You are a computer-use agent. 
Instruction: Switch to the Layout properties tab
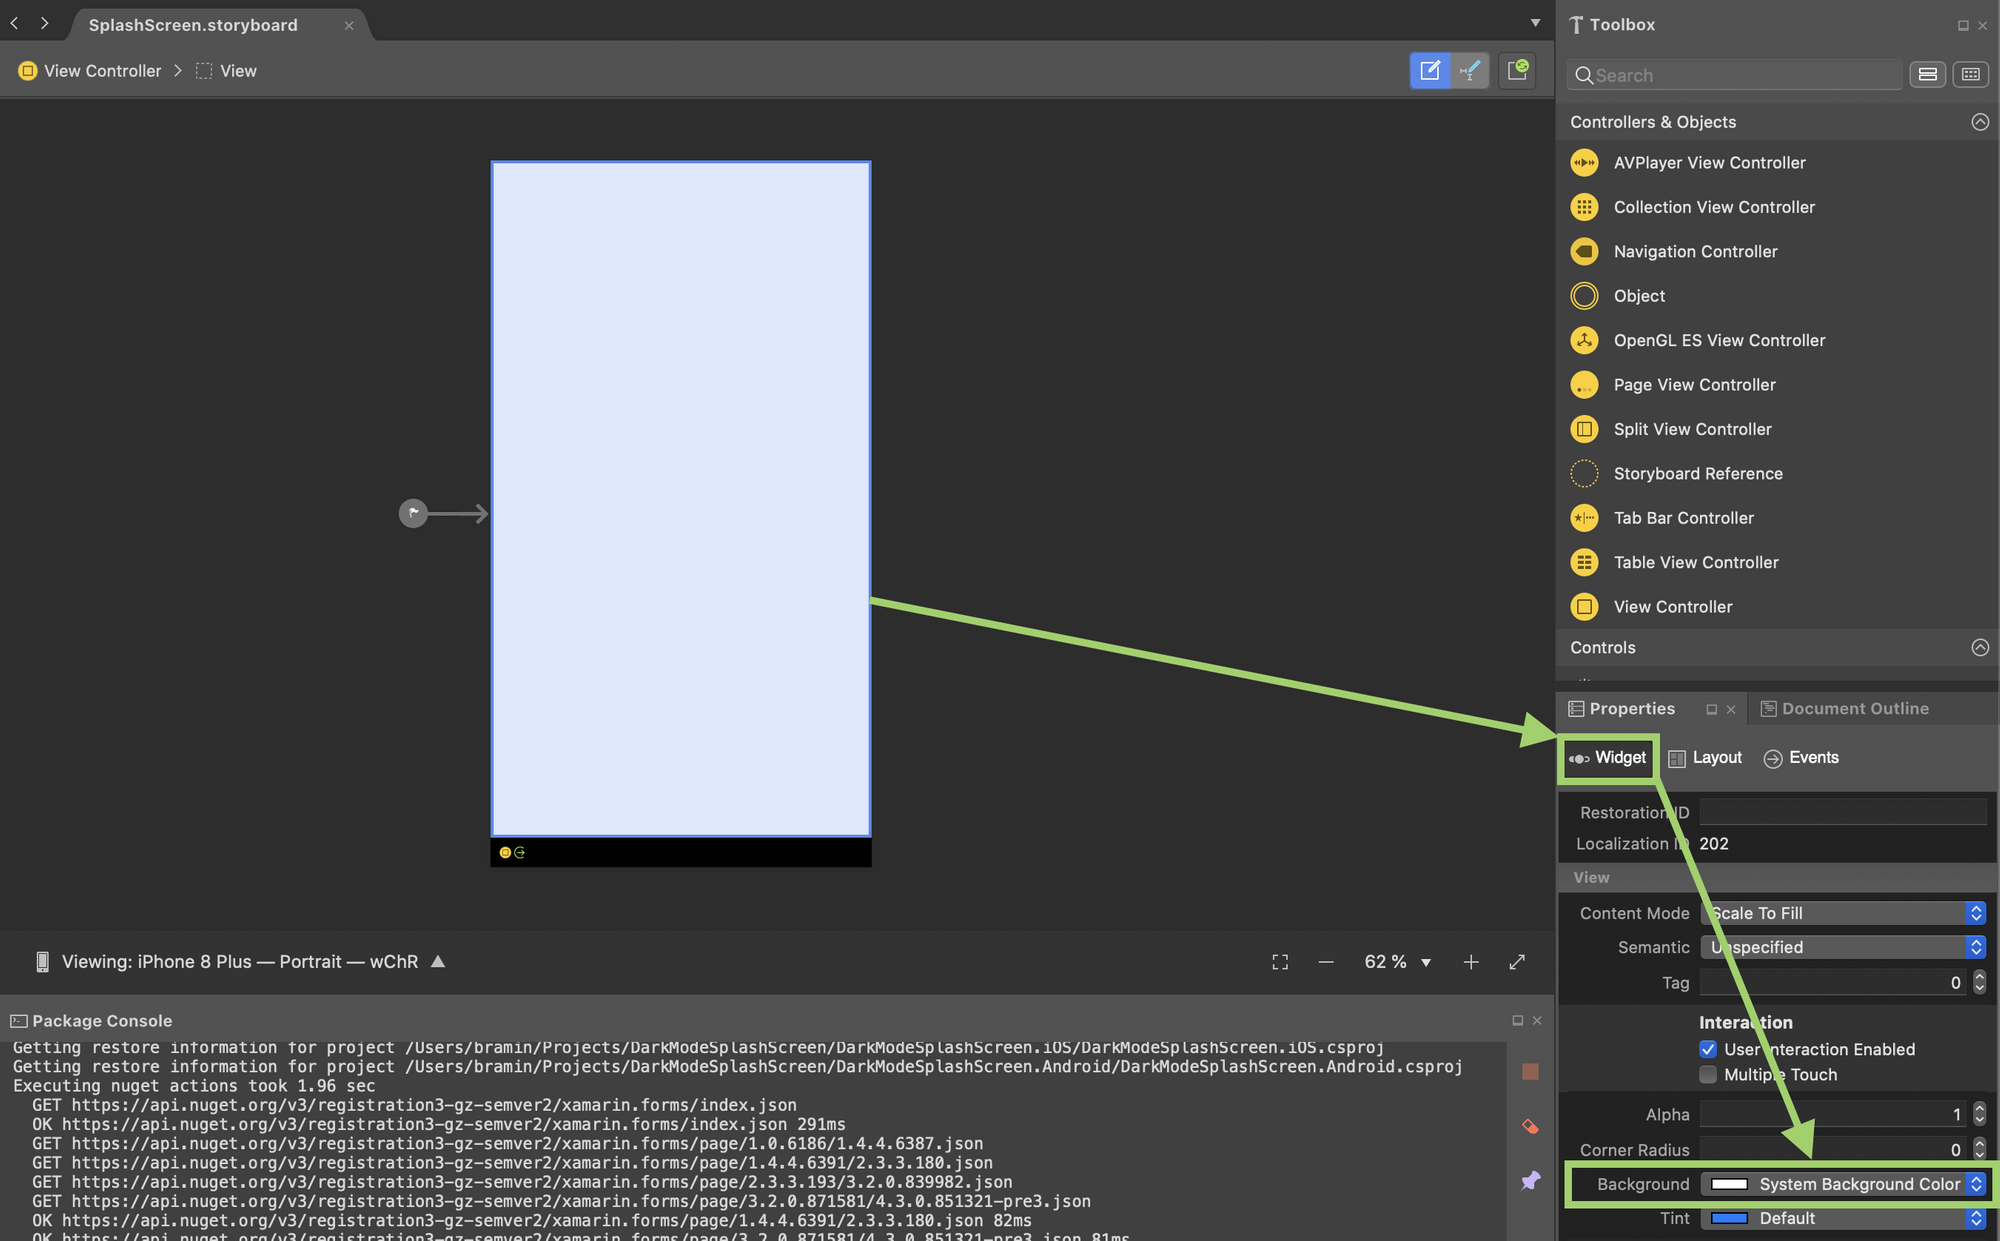coord(1706,758)
